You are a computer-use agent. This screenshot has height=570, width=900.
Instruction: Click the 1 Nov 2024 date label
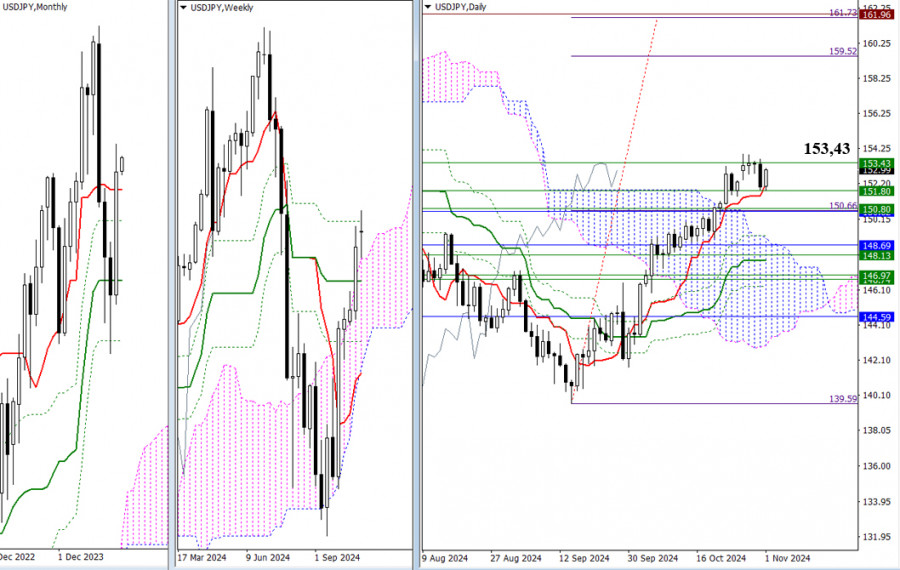coord(788,558)
